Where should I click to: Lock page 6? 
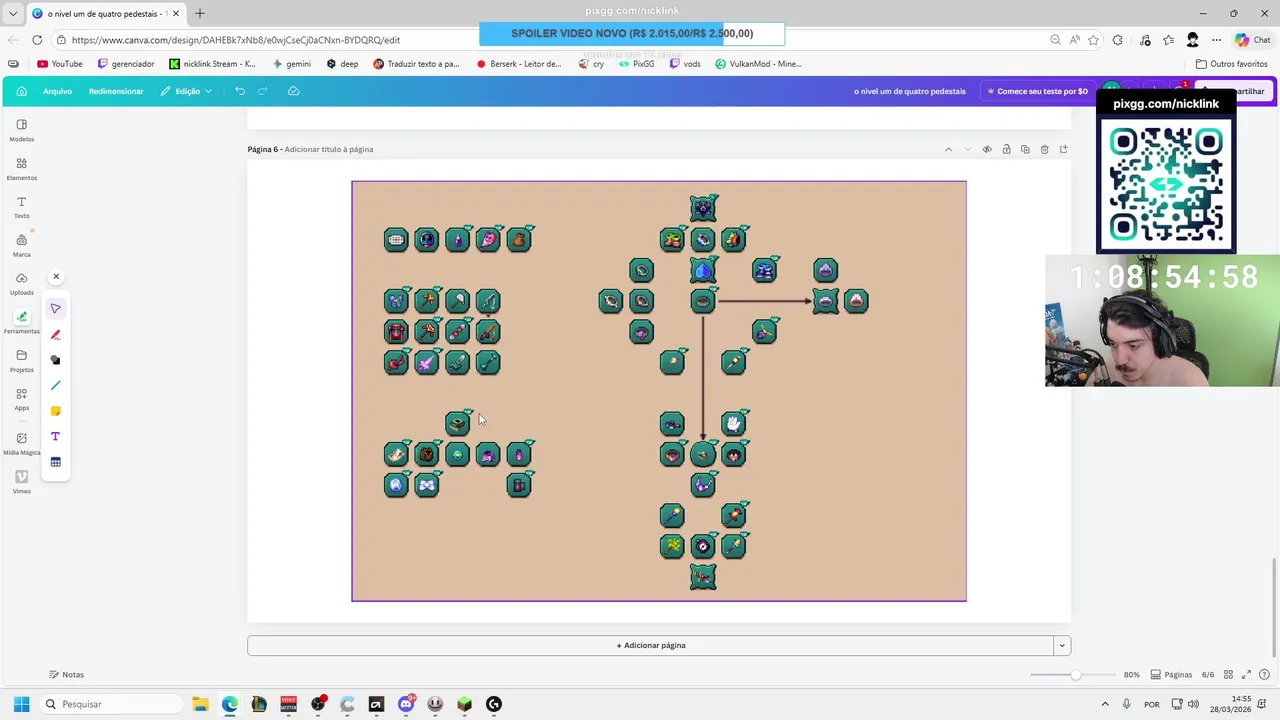pyautogui.click(x=1006, y=149)
